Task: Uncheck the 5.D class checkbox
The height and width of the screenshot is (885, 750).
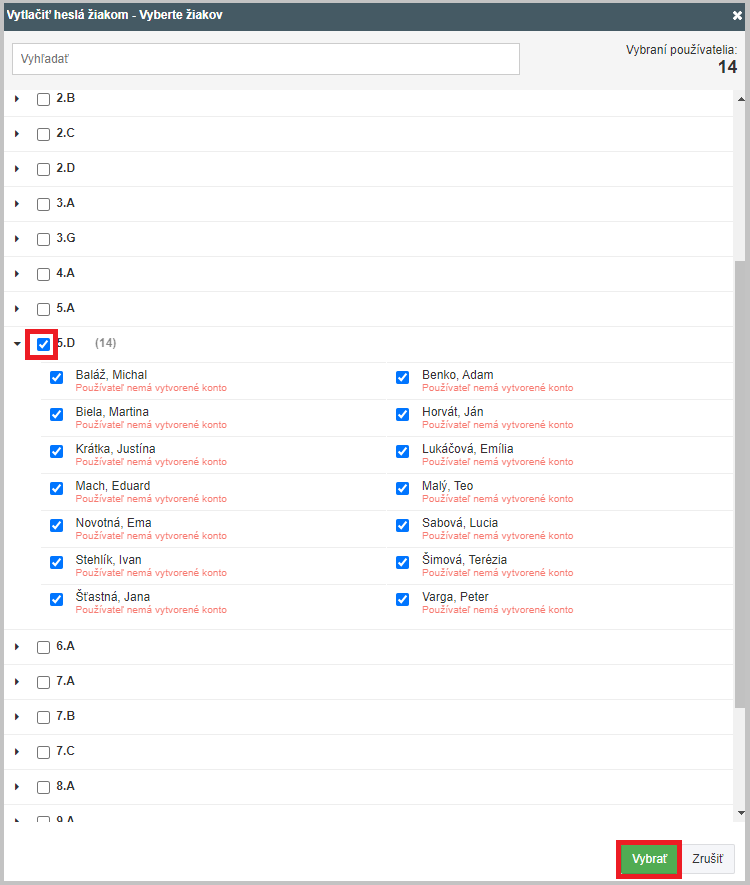Action: pyautogui.click(x=43, y=344)
